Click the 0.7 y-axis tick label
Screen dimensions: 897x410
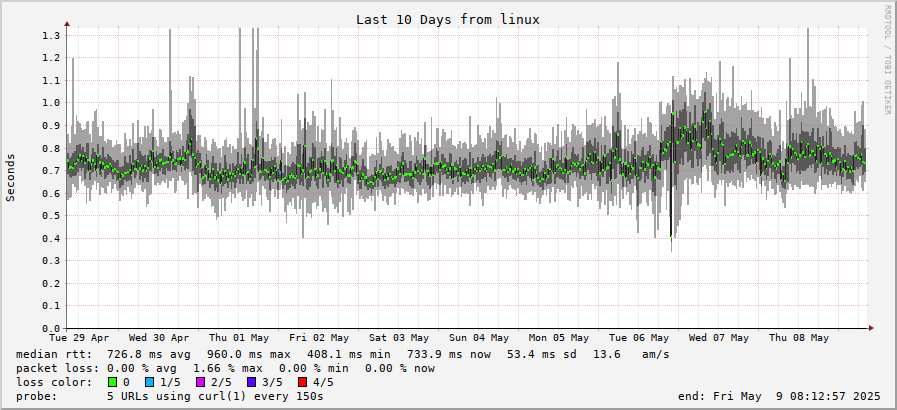pyautogui.click(x=51, y=171)
